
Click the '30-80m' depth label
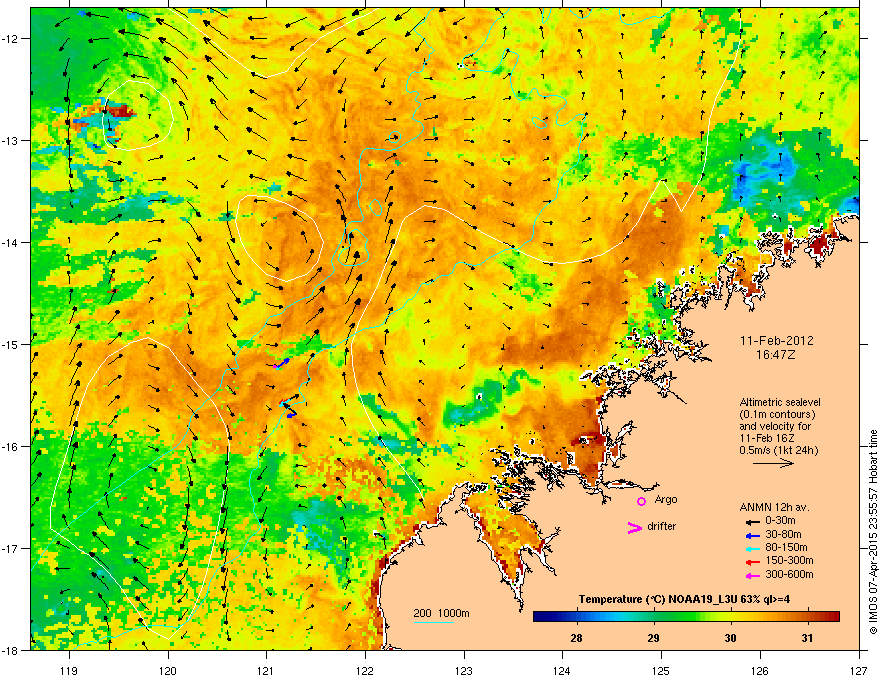click(783, 535)
